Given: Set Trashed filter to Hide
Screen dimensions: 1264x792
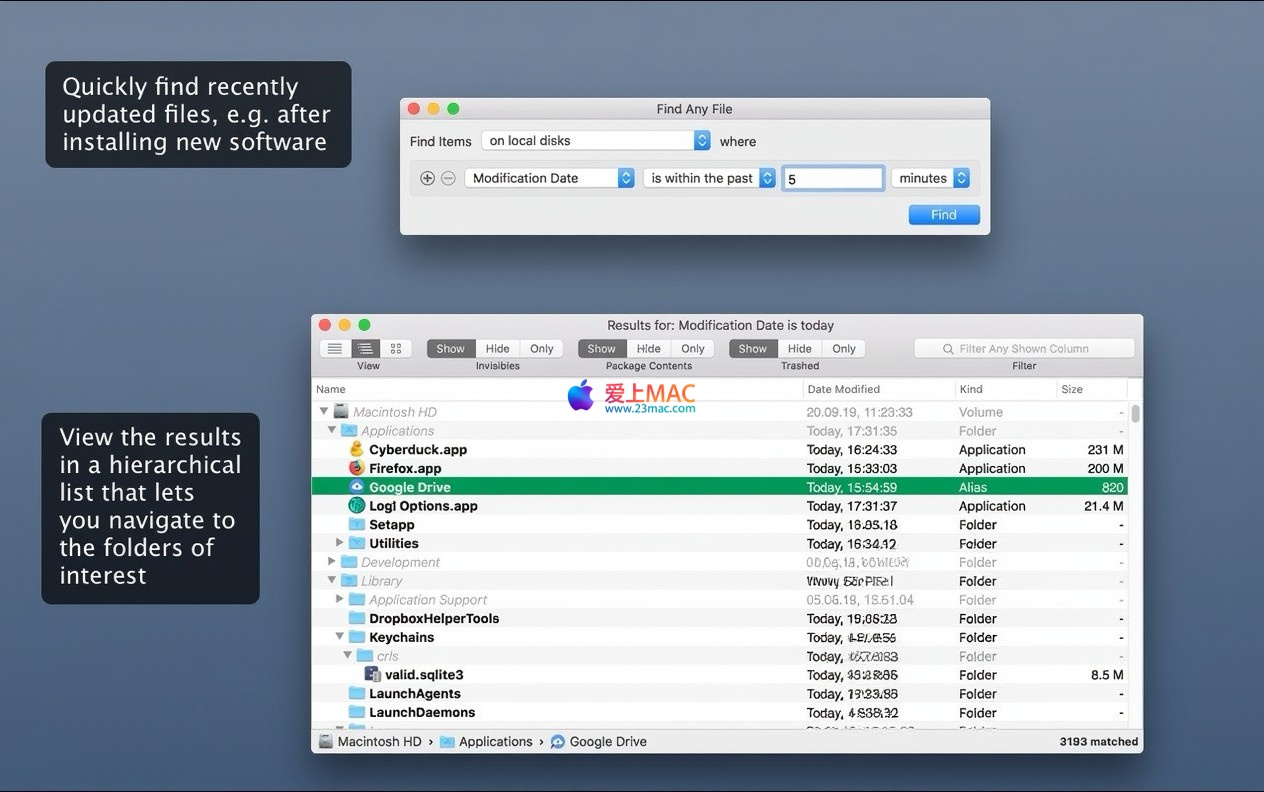Looking at the screenshot, I should coord(799,349).
